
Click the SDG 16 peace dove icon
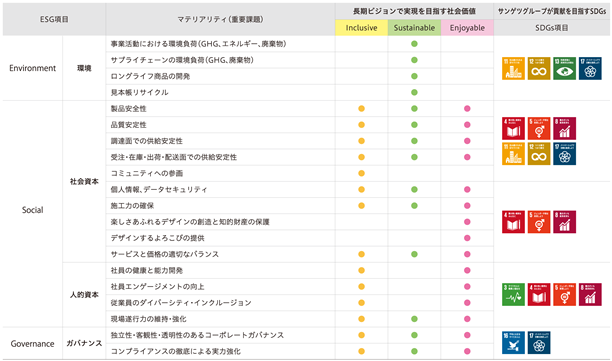tap(513, 343)
